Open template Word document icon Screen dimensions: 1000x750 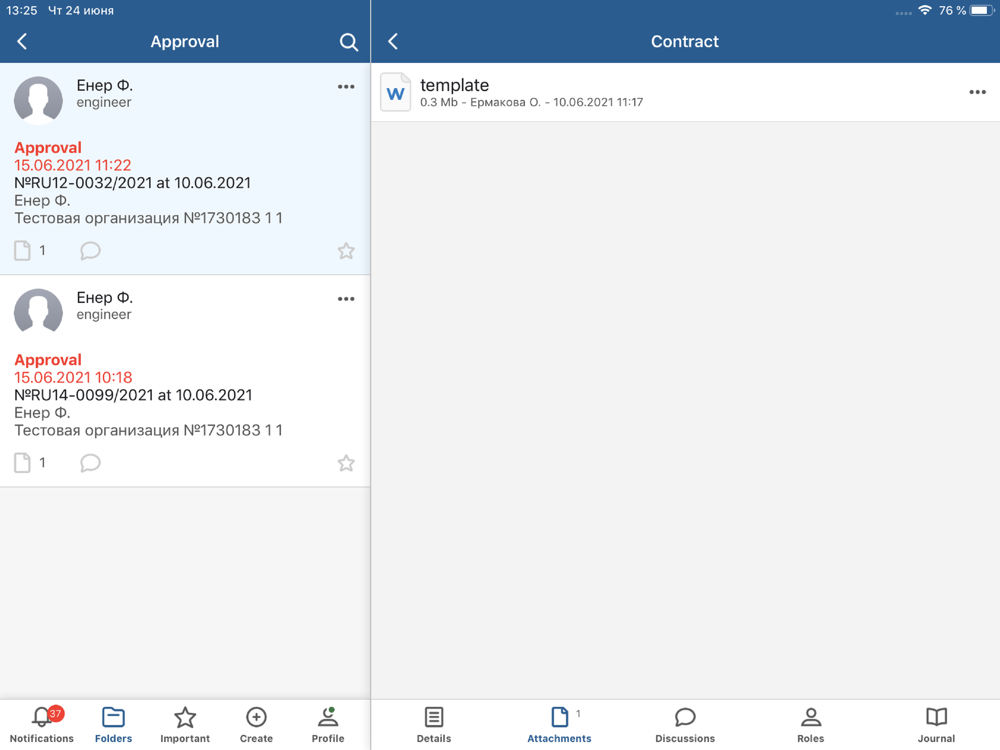point(395,92)
